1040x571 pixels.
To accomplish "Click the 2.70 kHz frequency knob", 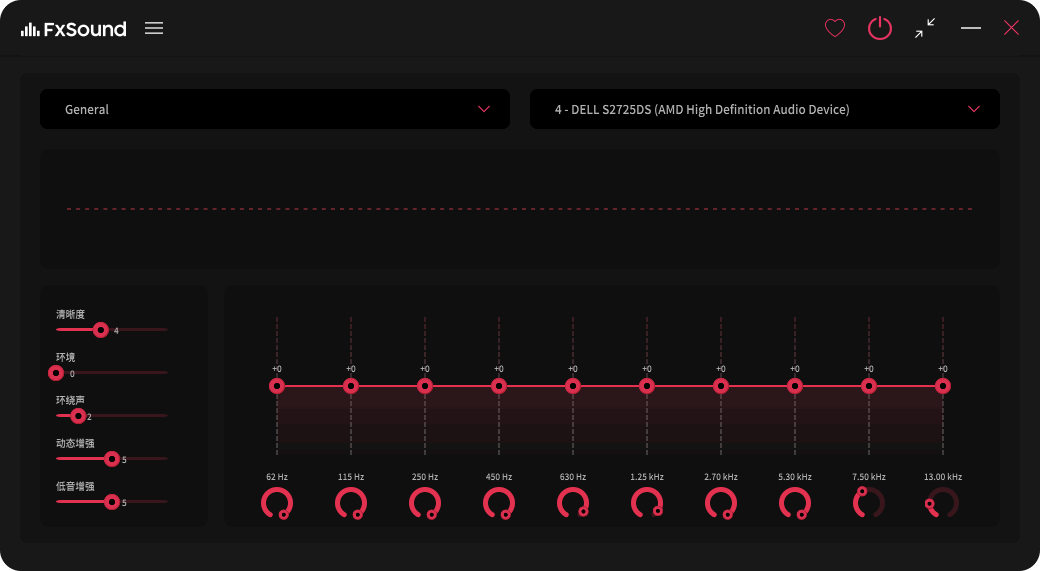I will (x=721, y=503).
